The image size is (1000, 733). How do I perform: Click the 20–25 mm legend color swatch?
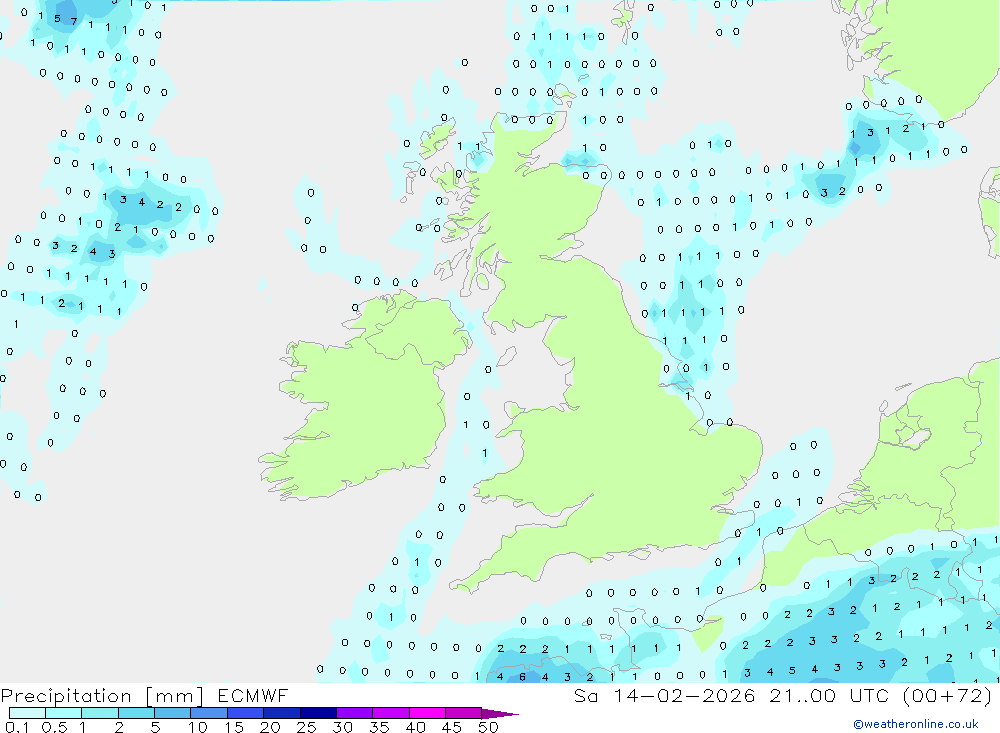pyautogui.click(x=281, y=713)
